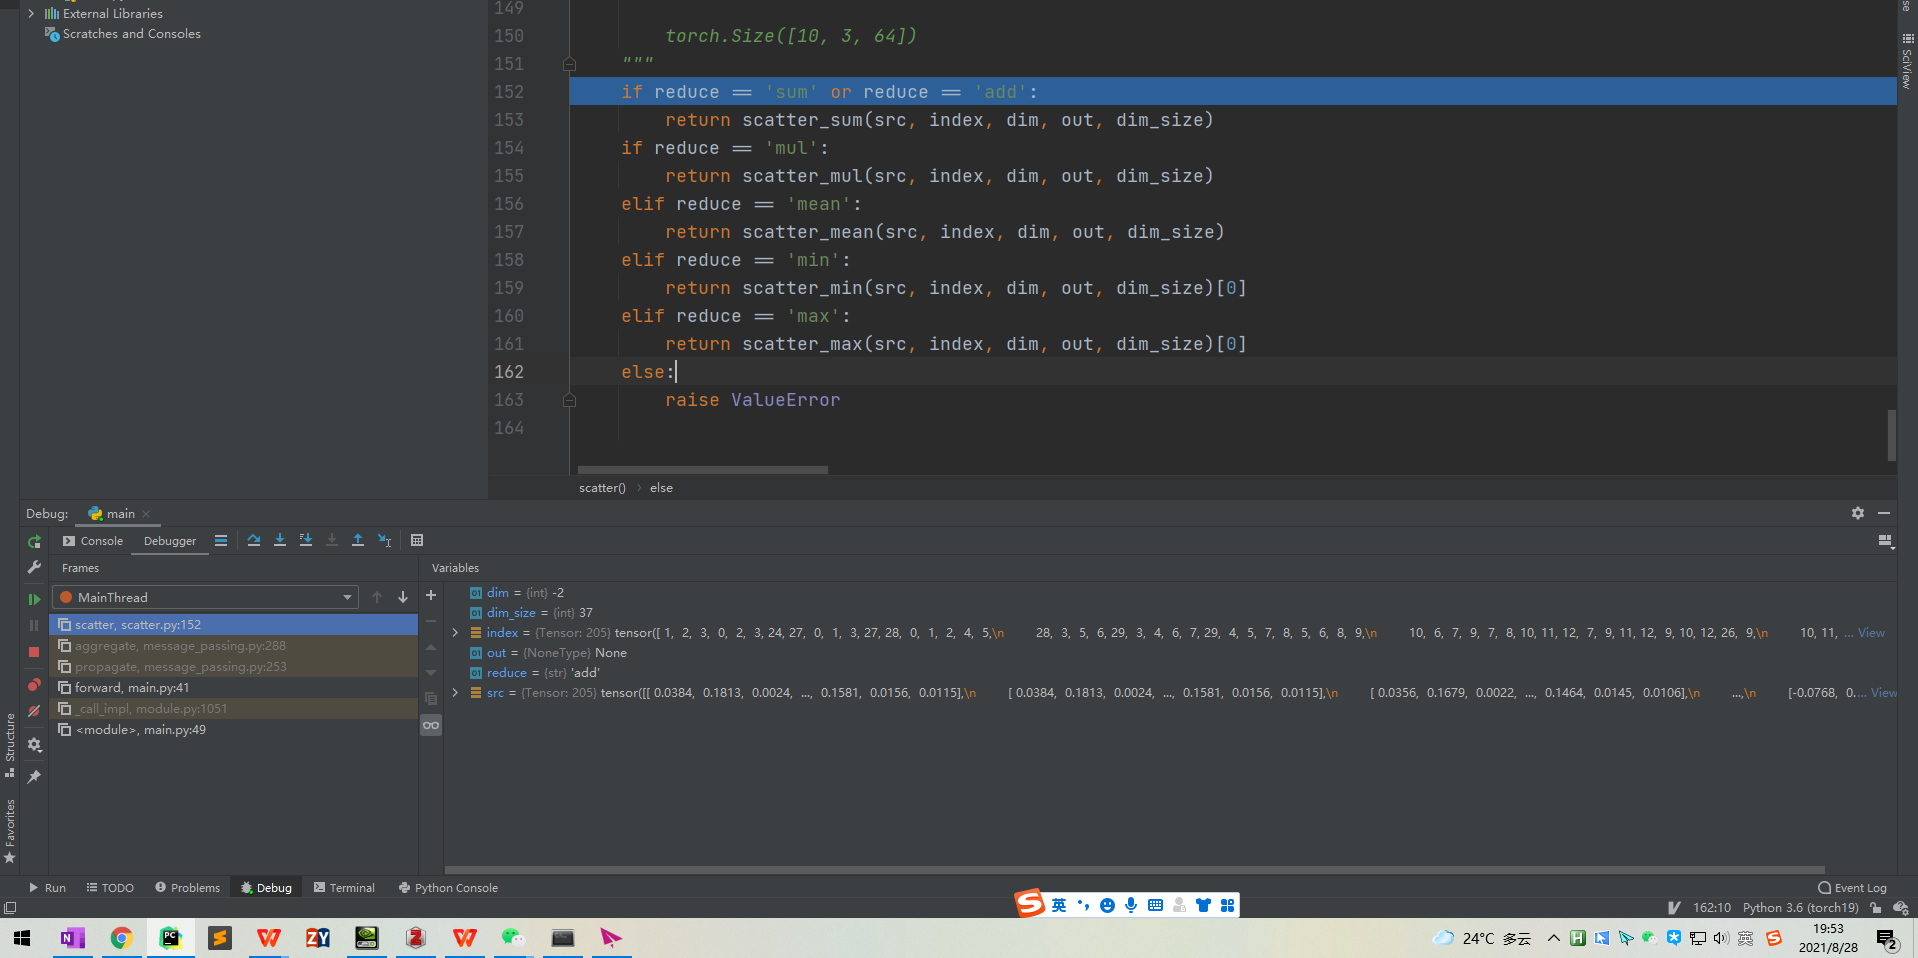This screenshot has width=1918, height=958.
Task: Click View link for index tensor
Action: (x=1871, y=633)
